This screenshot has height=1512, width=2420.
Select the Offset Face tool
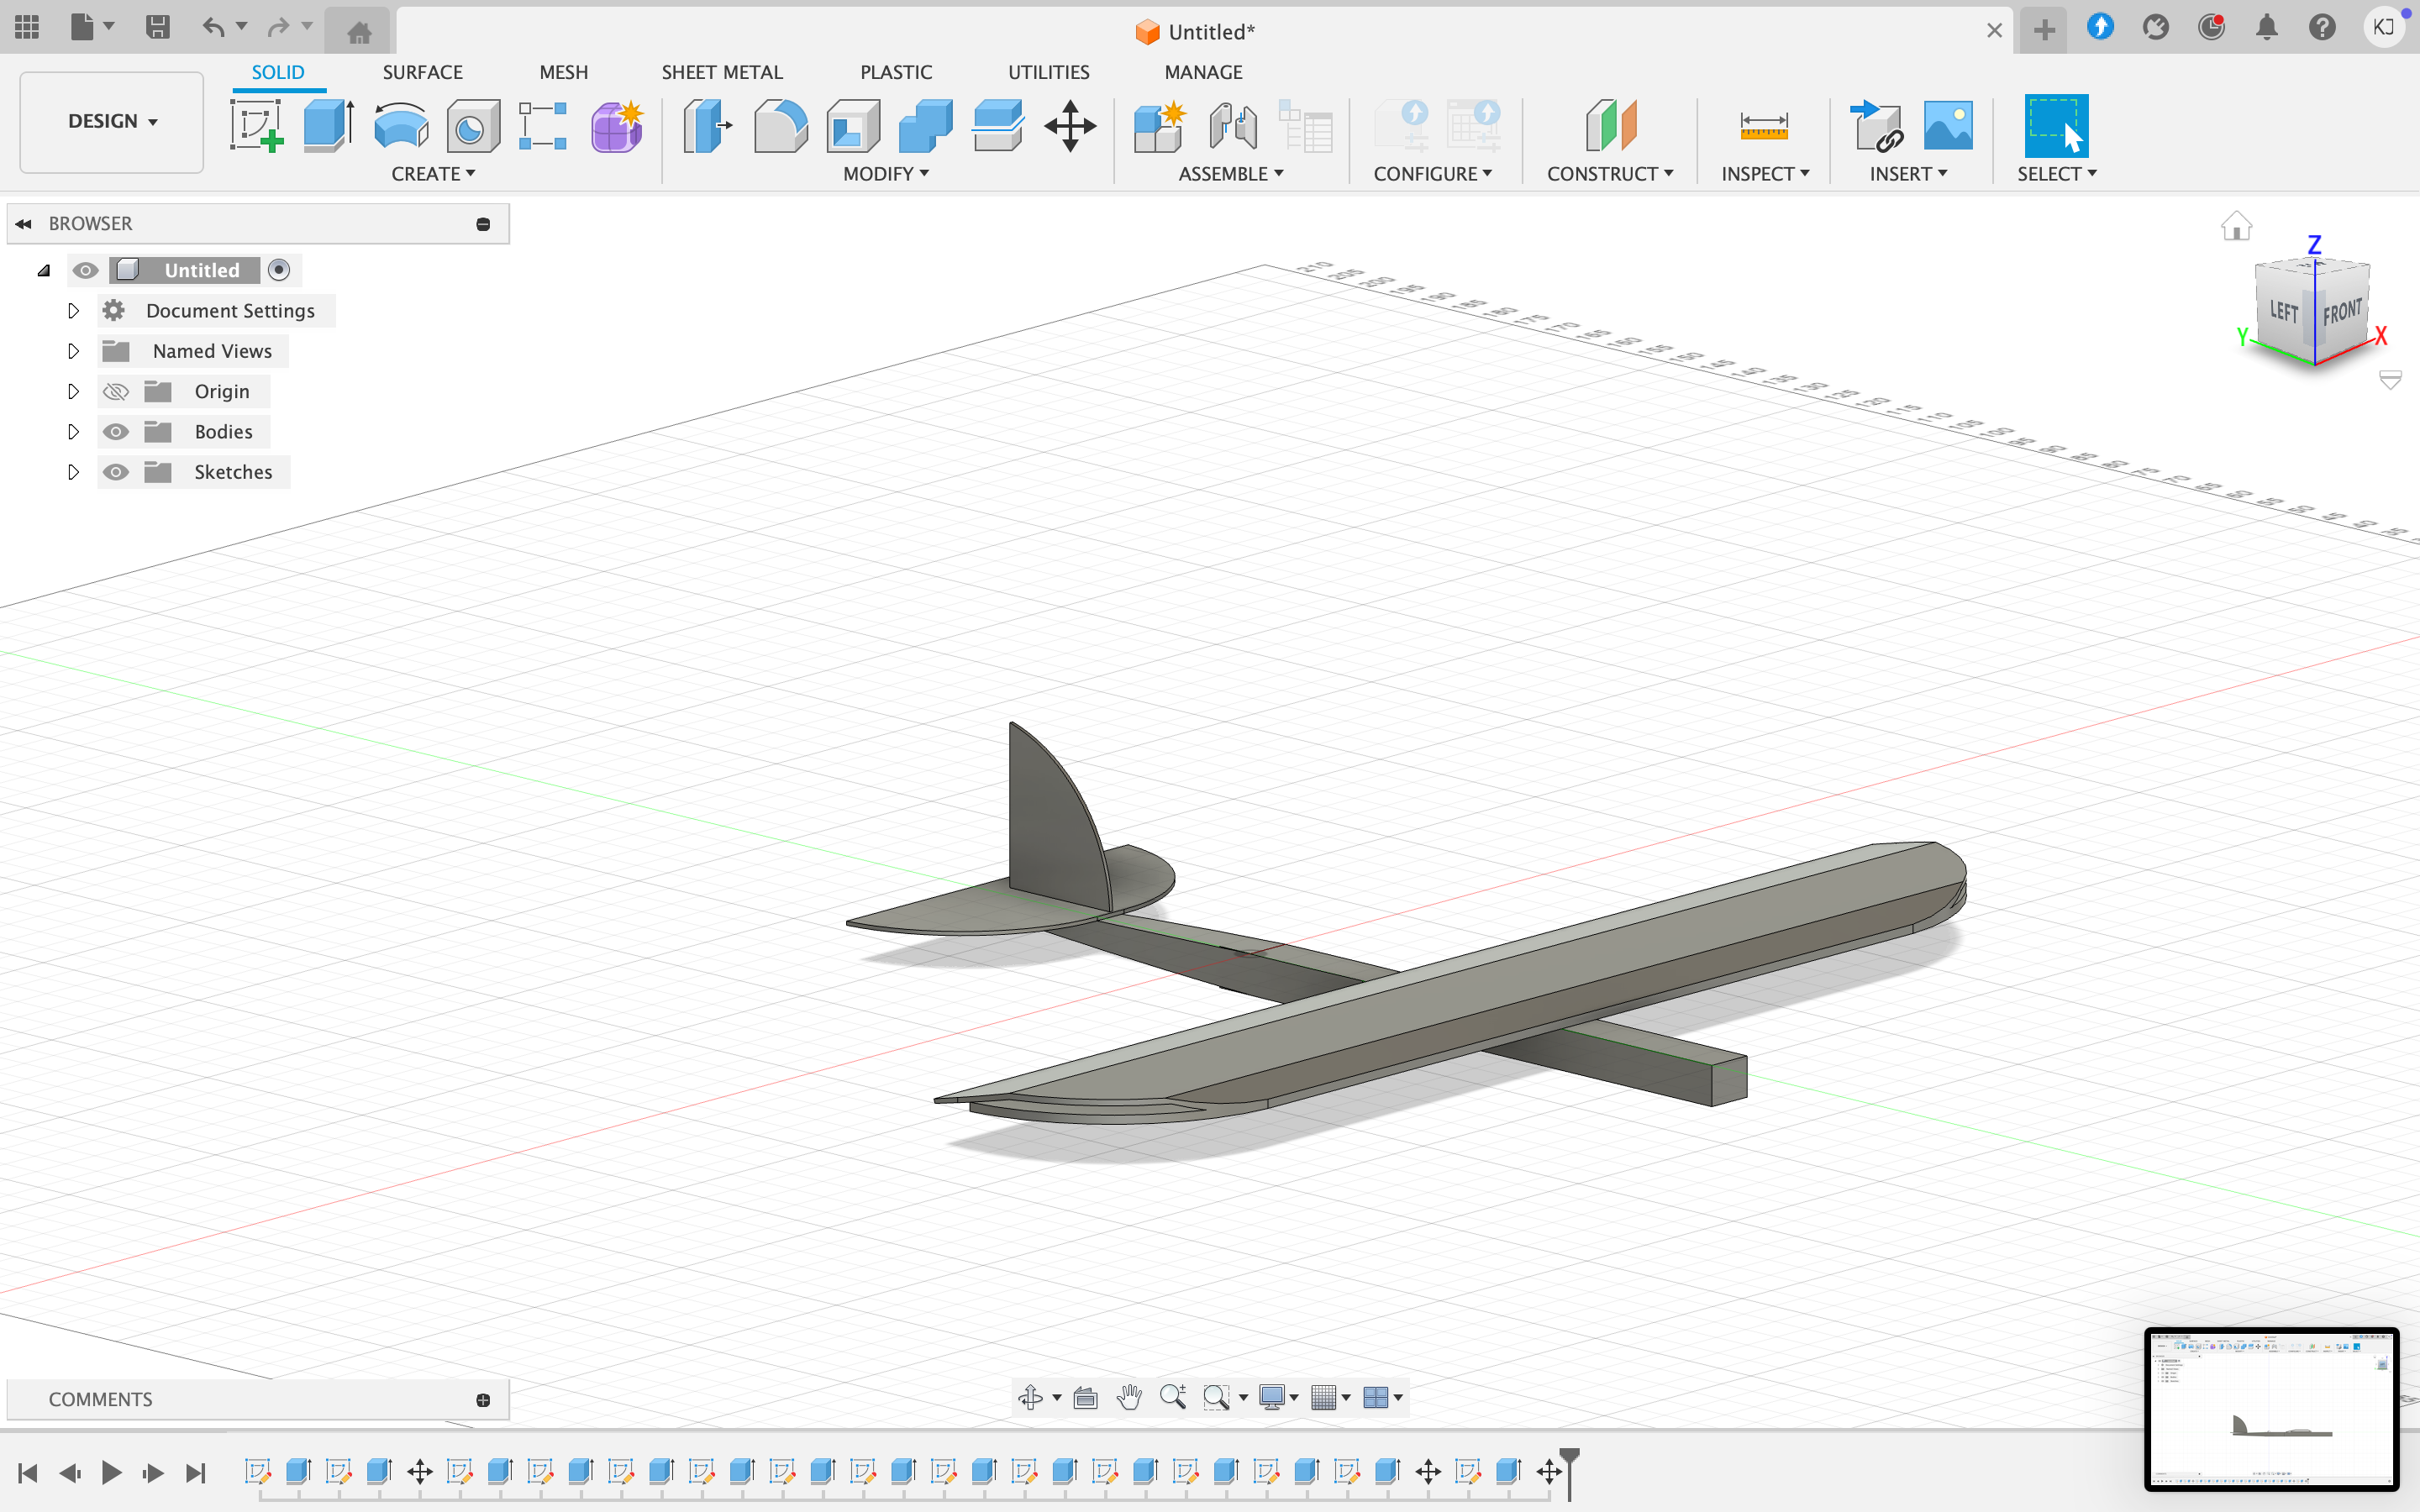coord(997,126)
